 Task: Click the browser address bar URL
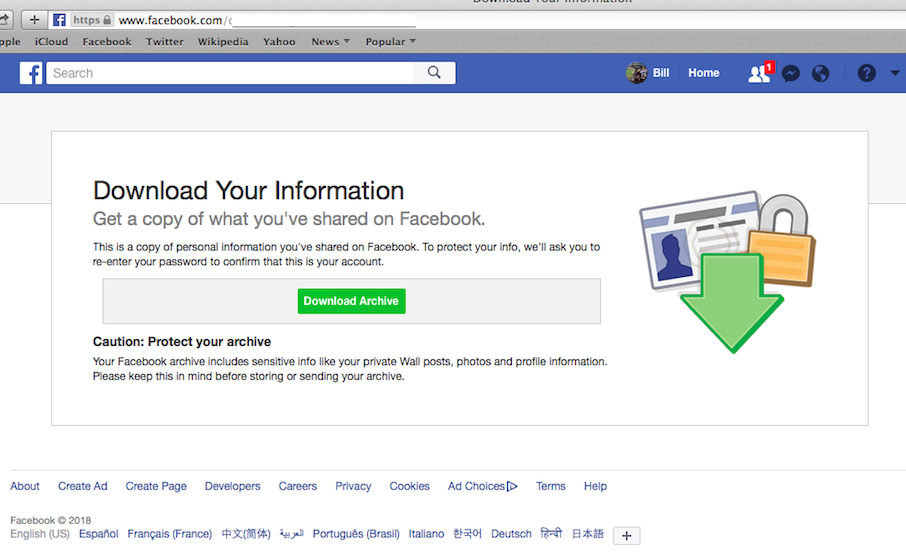pyautogui.click(x=175, y=20)
